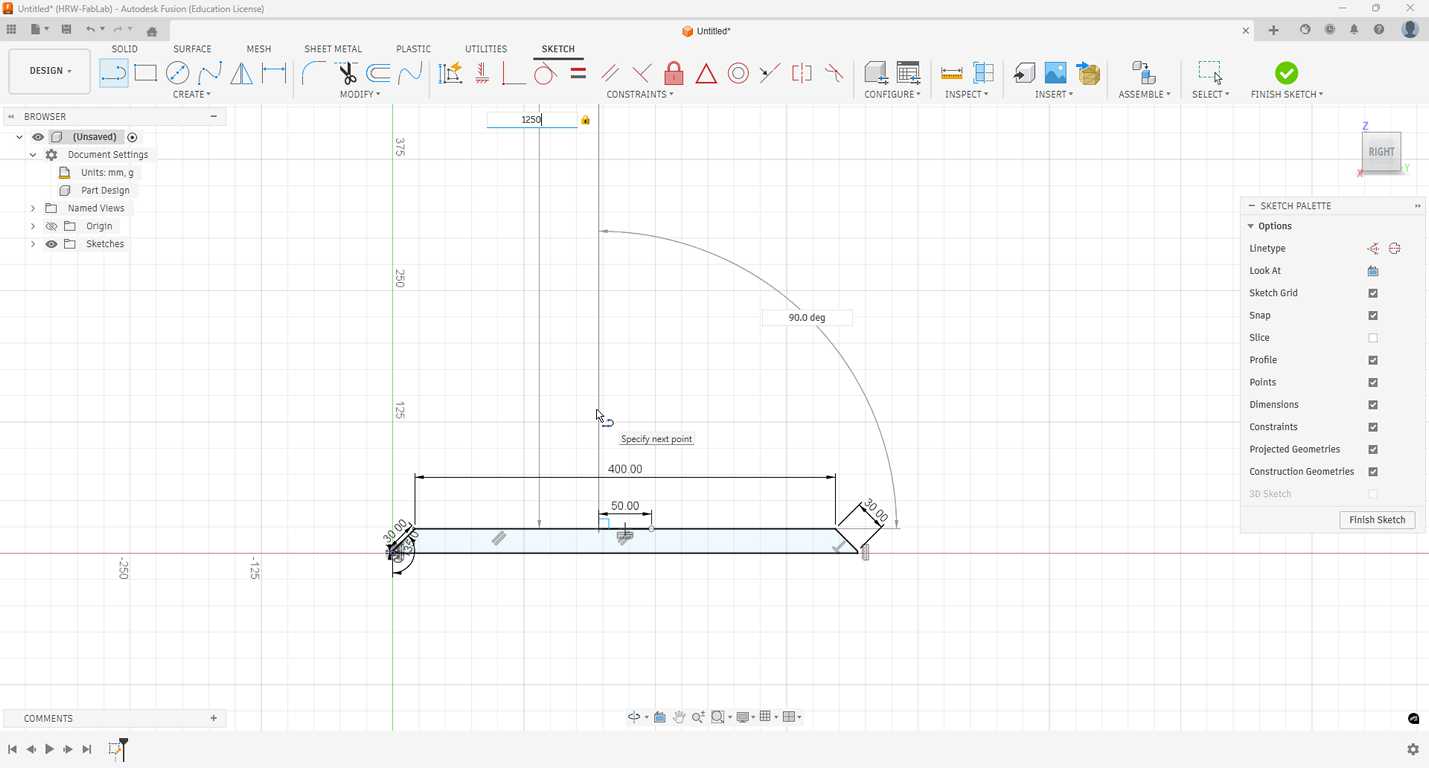This screenshot has width=1429, height=768.
Task: Select the Pan hand tool
Action: (x=679, y=717)
